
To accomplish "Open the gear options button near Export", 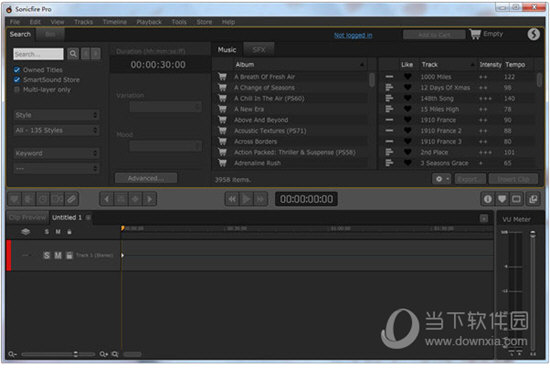I will (441, 179).
